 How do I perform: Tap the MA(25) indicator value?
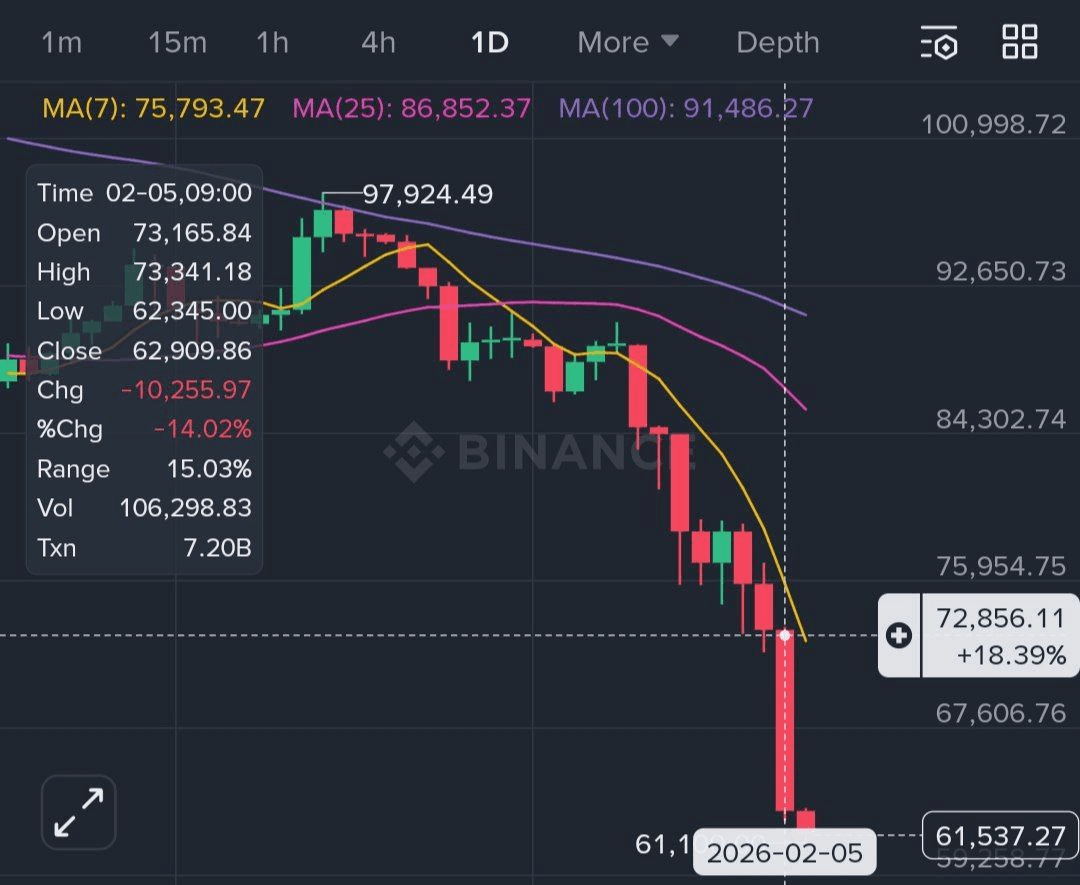(411, 108)
